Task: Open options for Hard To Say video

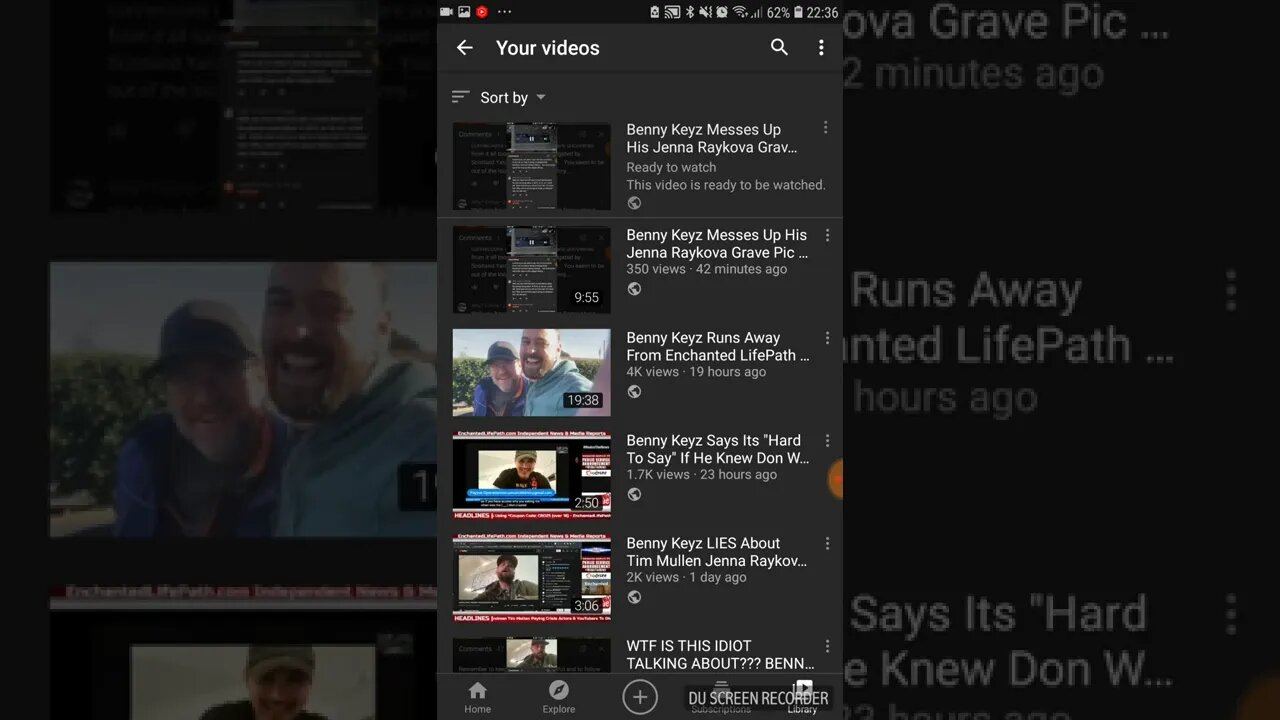Action: pyautogui.click(x=827, y=441)
